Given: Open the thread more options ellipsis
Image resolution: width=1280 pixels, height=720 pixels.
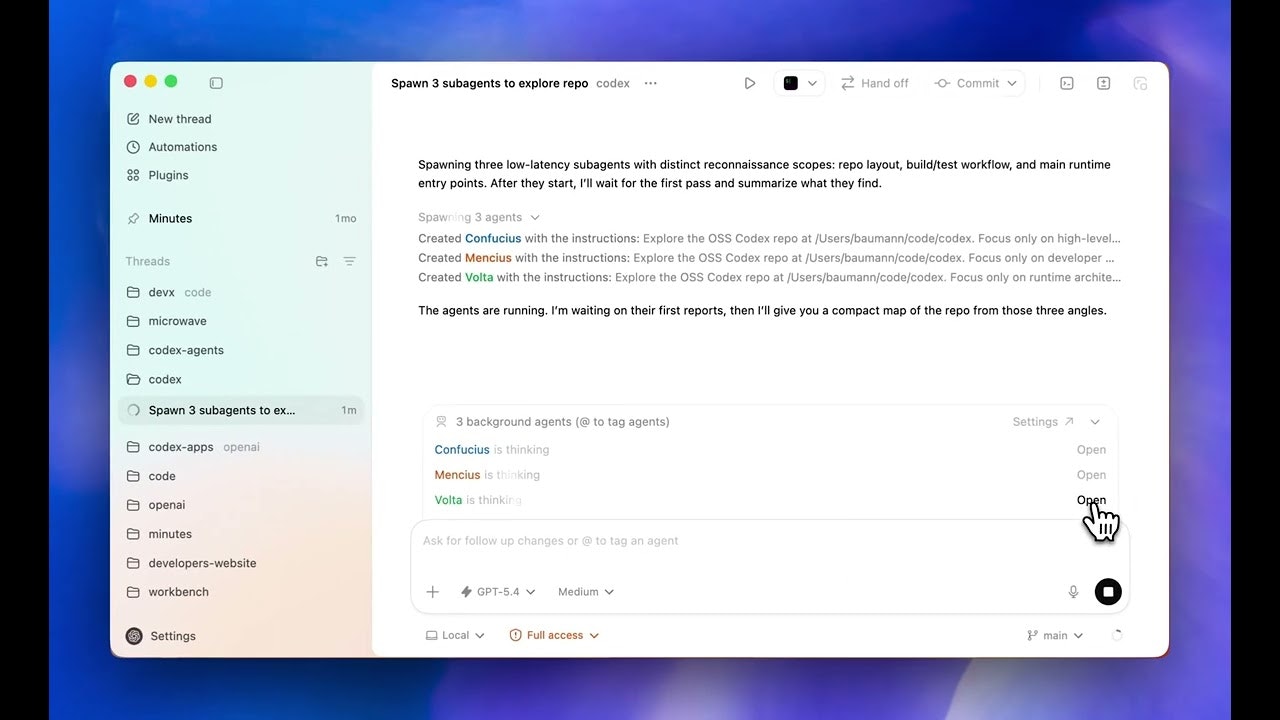Looking at the screenshot, I should (x=651, y=83).
